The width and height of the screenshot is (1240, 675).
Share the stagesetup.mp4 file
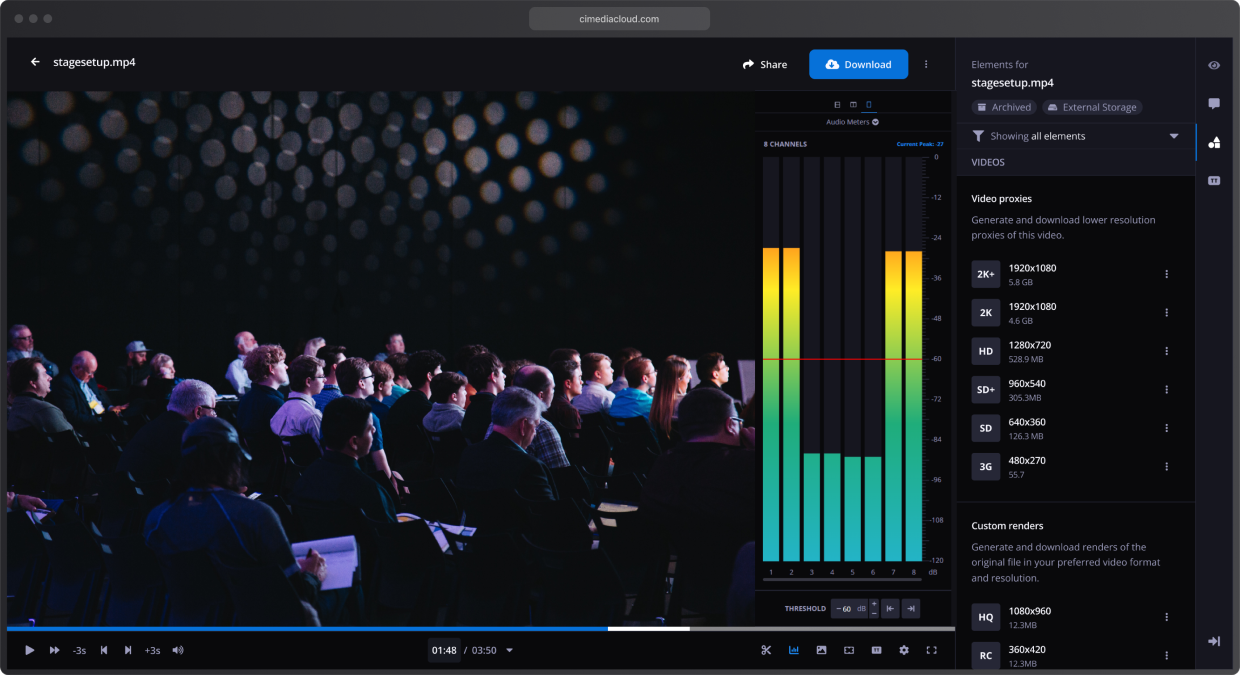click(764, 64)
